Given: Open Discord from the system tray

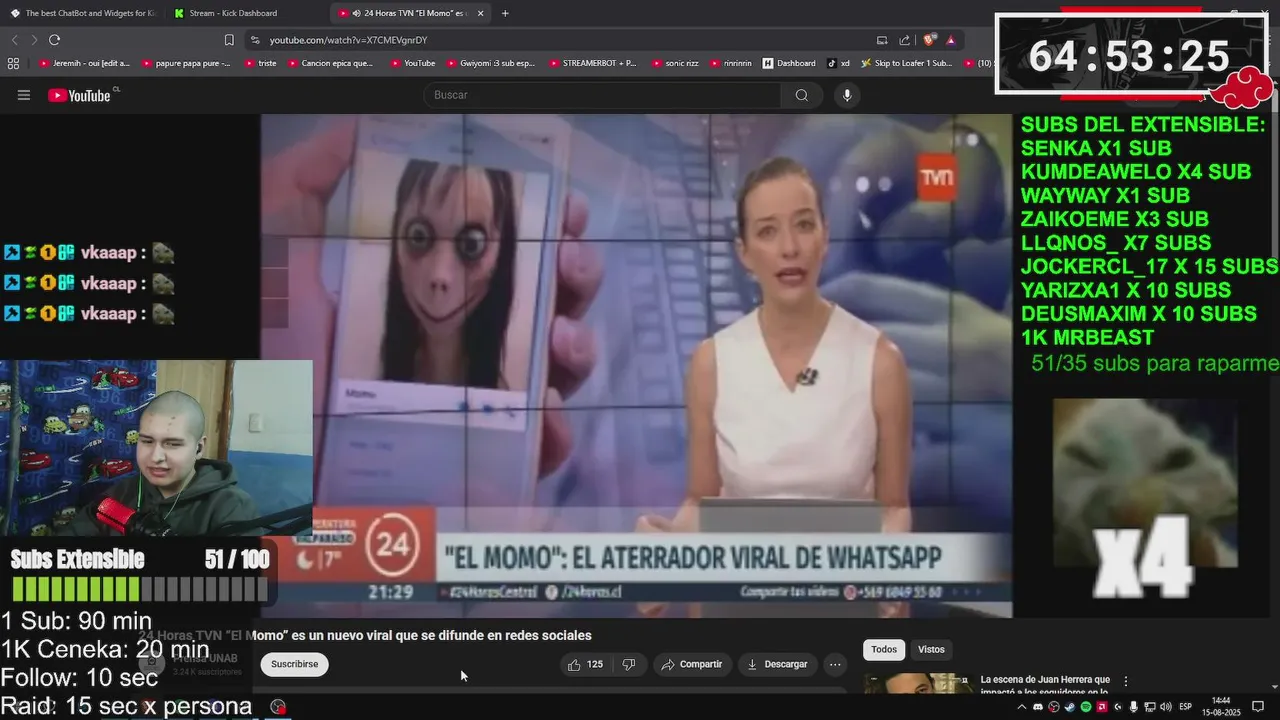Looking at the screenshot, I should click(x=1038, y=707).
